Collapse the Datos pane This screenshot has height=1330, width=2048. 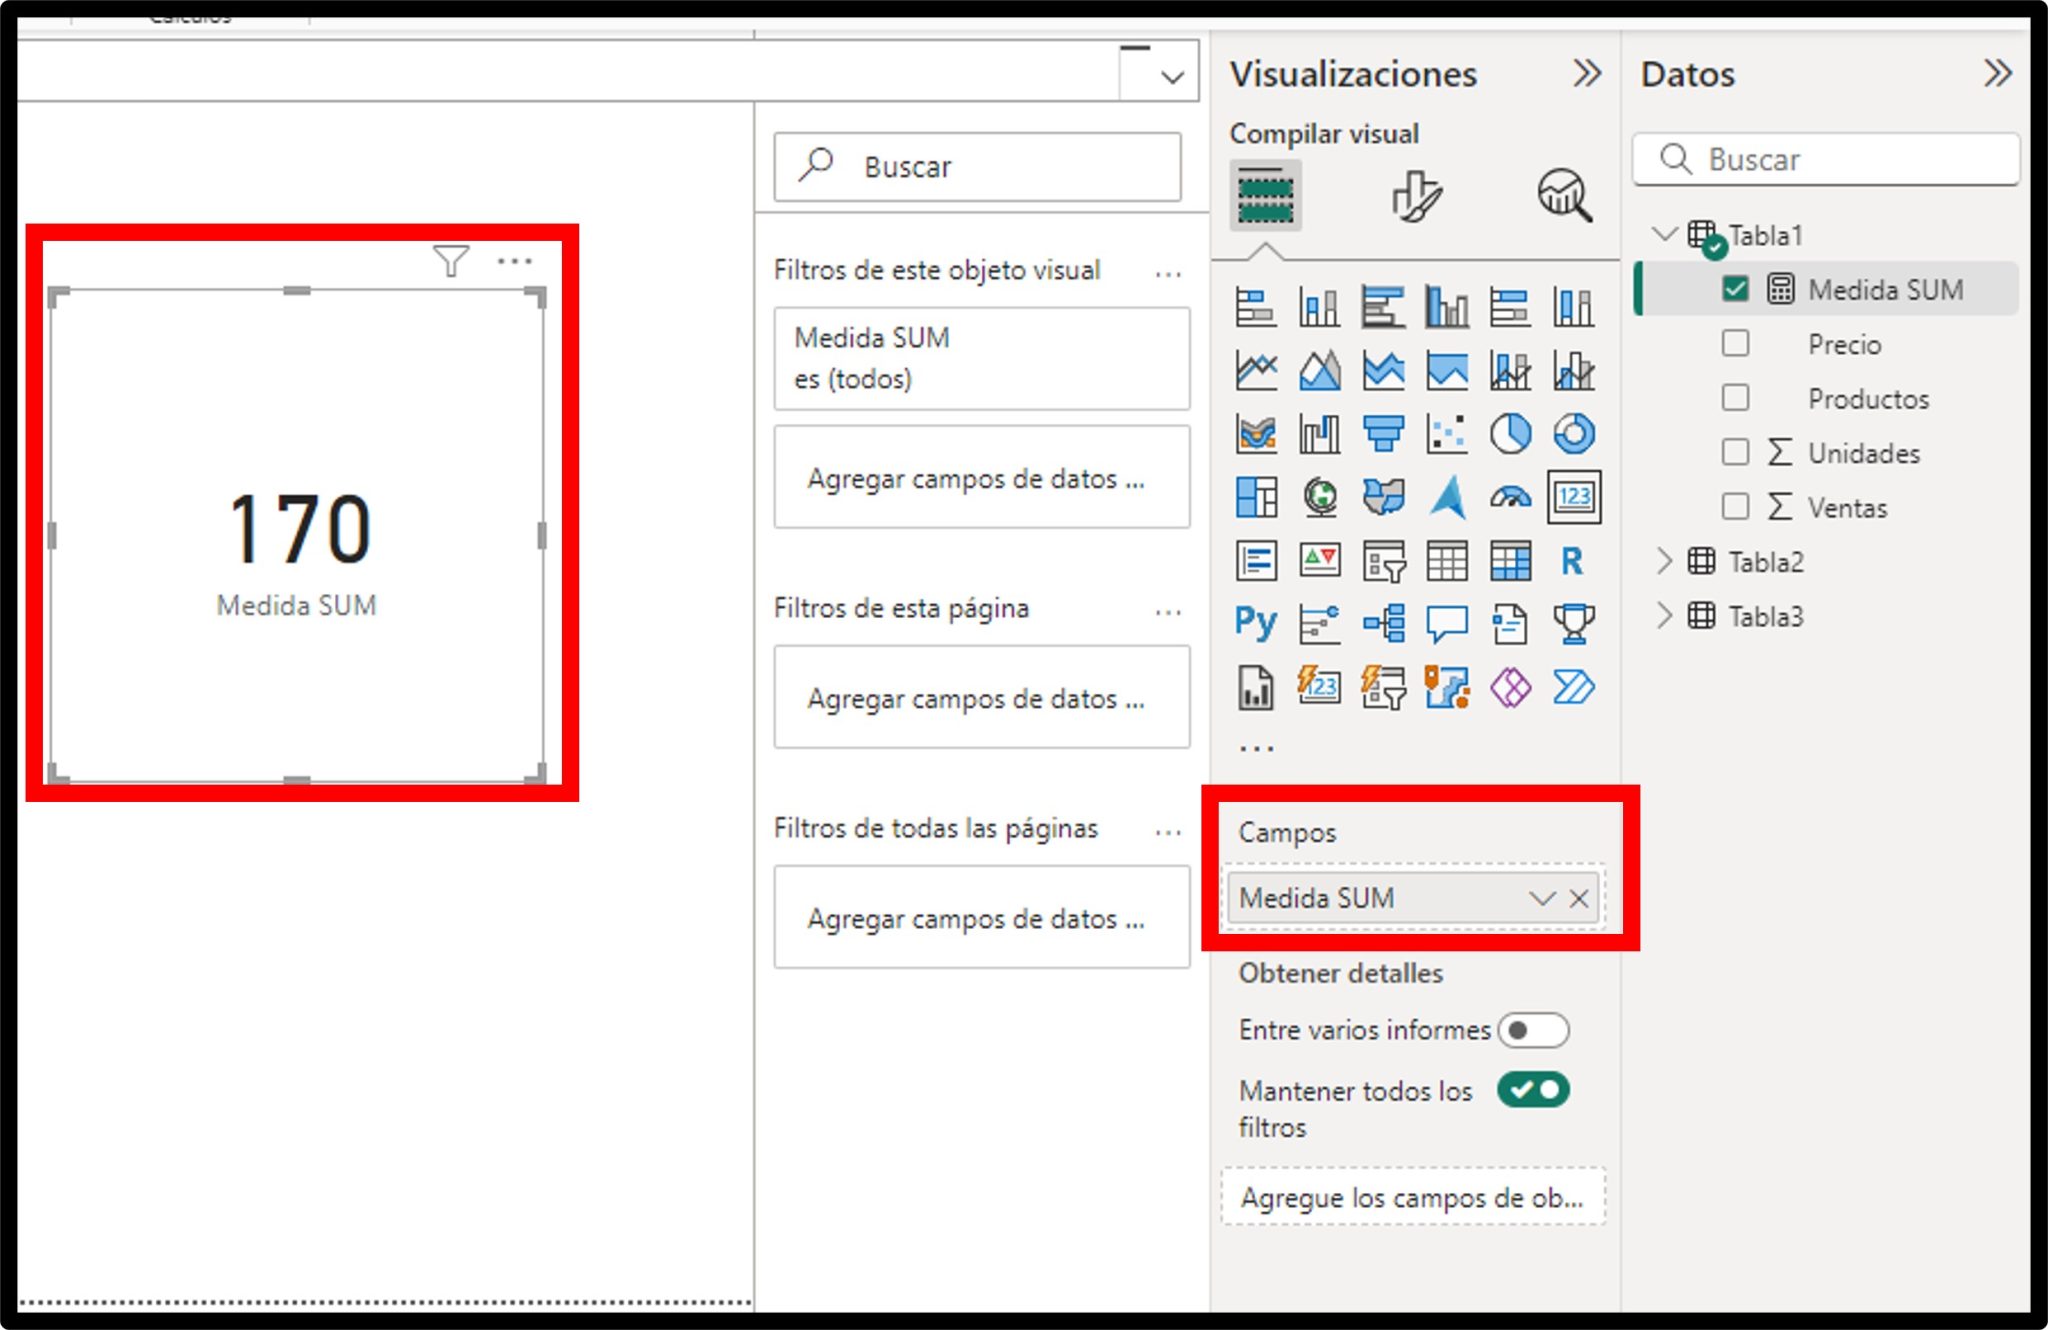click(x=1998, y=73)
